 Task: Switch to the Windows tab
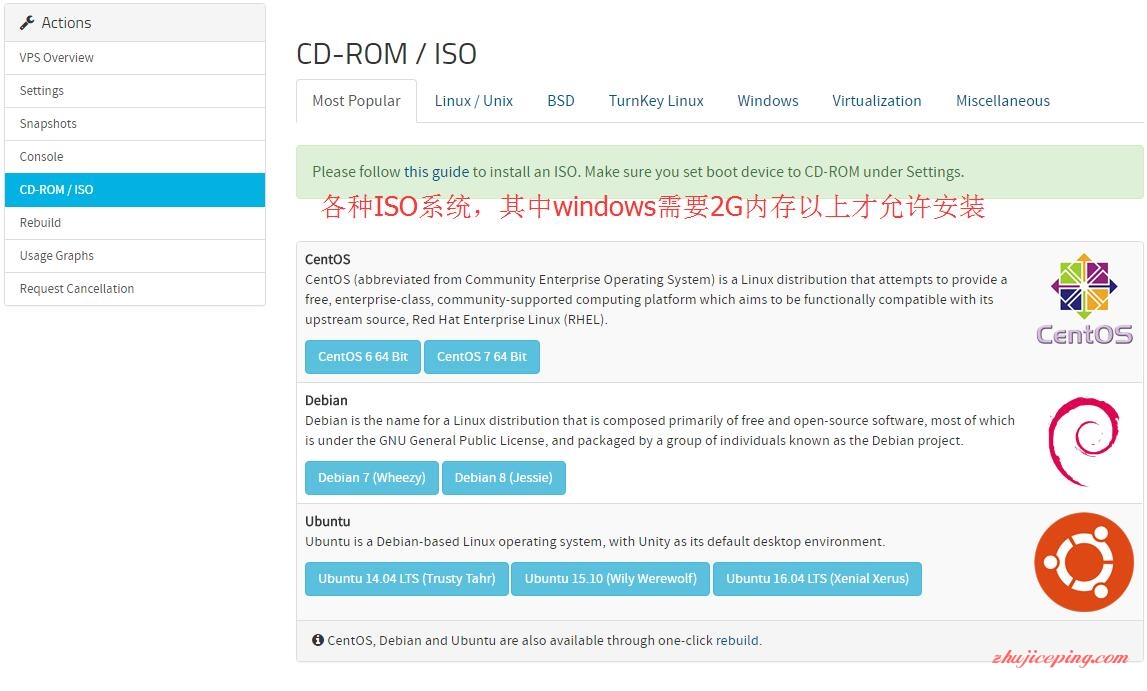(x=767, y=101)
